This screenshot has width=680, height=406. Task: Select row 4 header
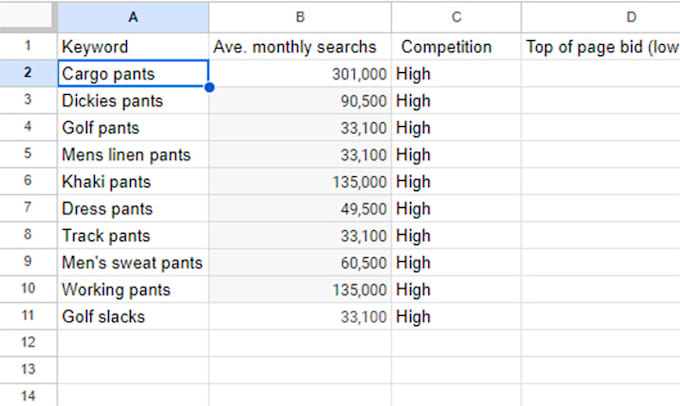(28, 127)
